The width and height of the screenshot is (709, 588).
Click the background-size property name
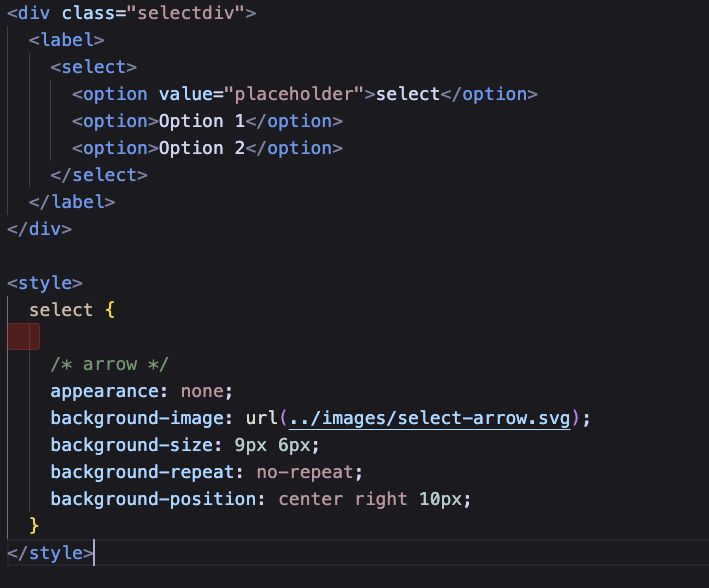click(x=132, y=445)
